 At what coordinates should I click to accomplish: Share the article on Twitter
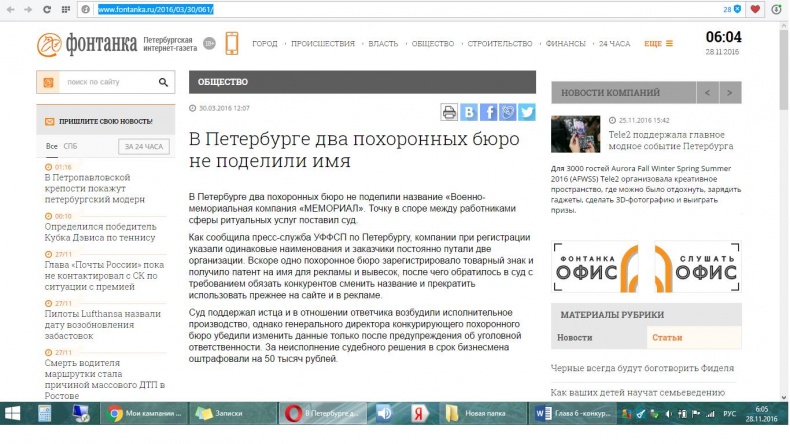526,112
